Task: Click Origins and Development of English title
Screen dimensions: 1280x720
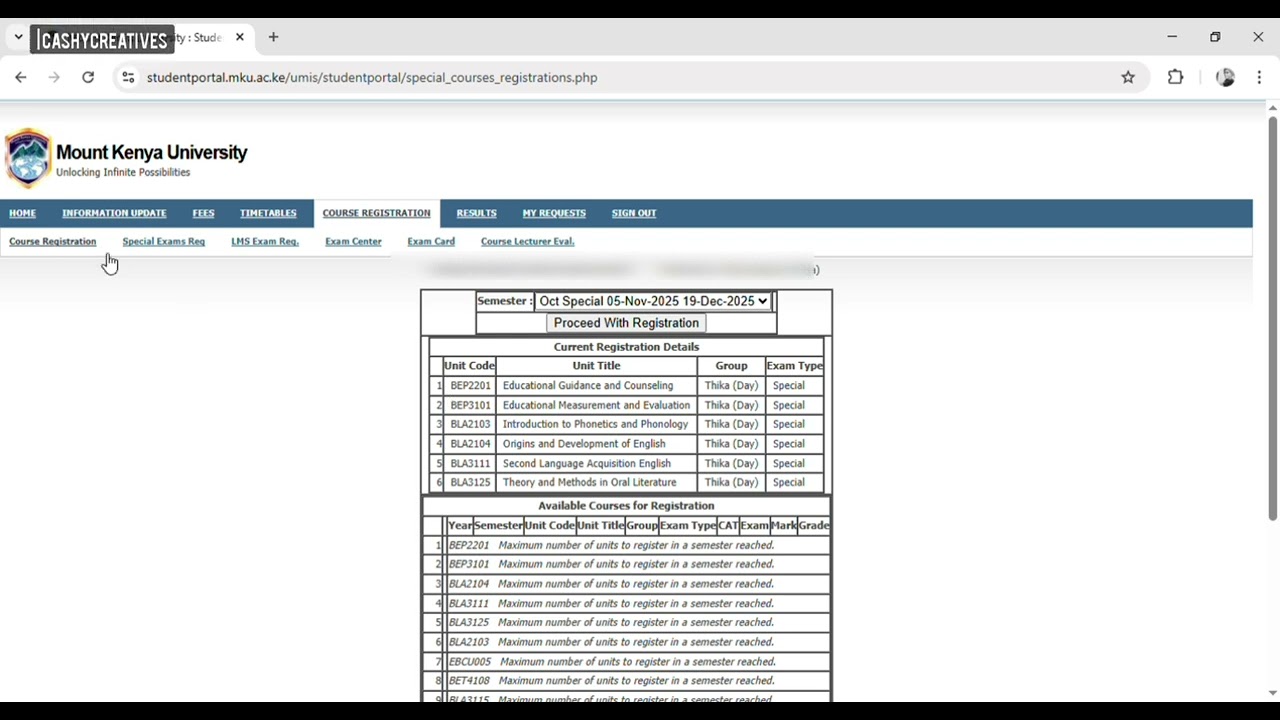Action: [584, 444]
